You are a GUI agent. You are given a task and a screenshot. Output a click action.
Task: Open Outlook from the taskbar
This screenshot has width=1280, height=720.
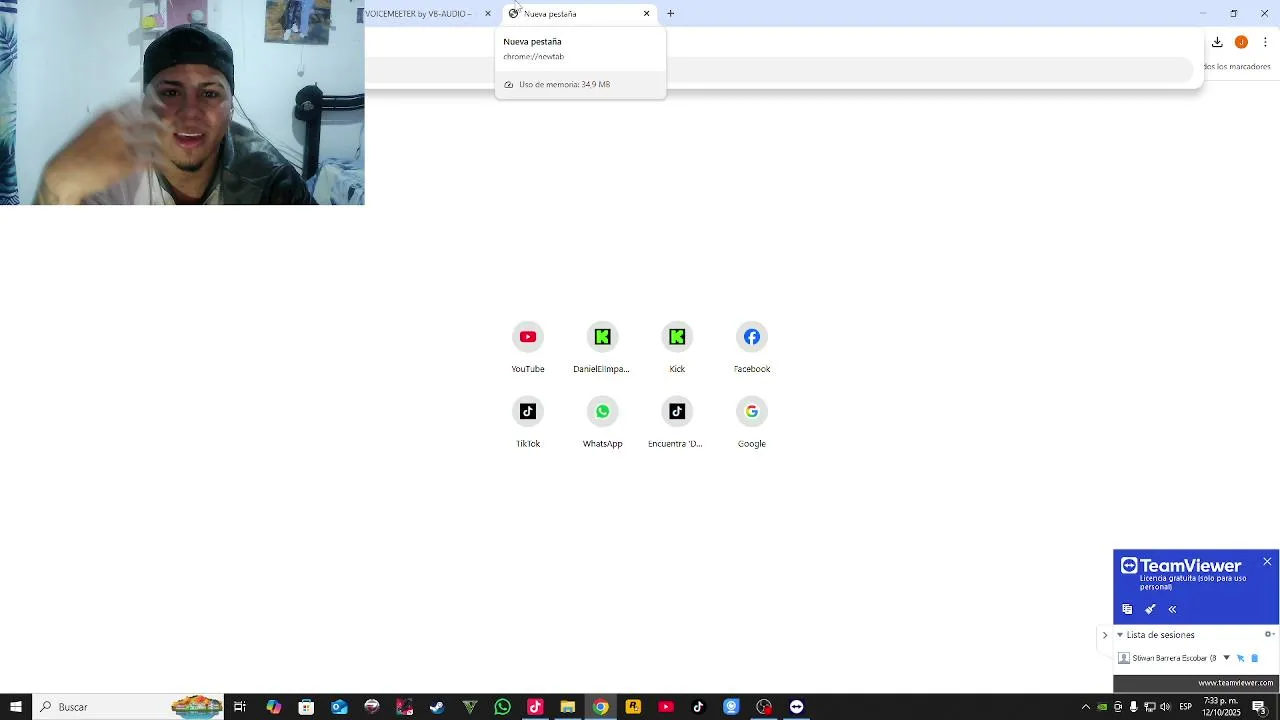tap(339, 707)
